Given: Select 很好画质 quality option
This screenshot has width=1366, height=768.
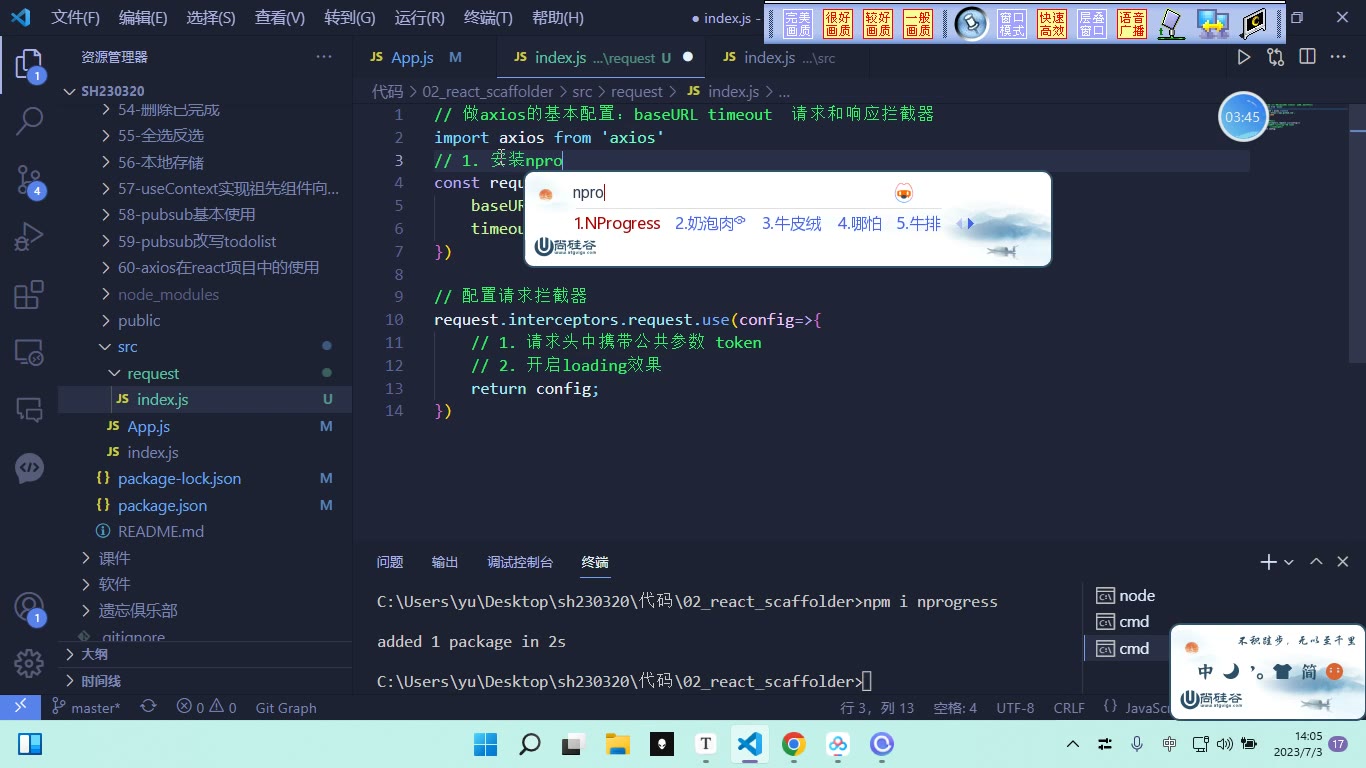Looking at the screenshot, I should pos(838,24).
